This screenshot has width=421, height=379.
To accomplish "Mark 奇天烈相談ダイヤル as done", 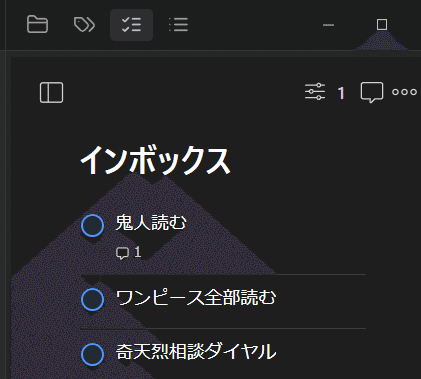I will coord(93,354).
